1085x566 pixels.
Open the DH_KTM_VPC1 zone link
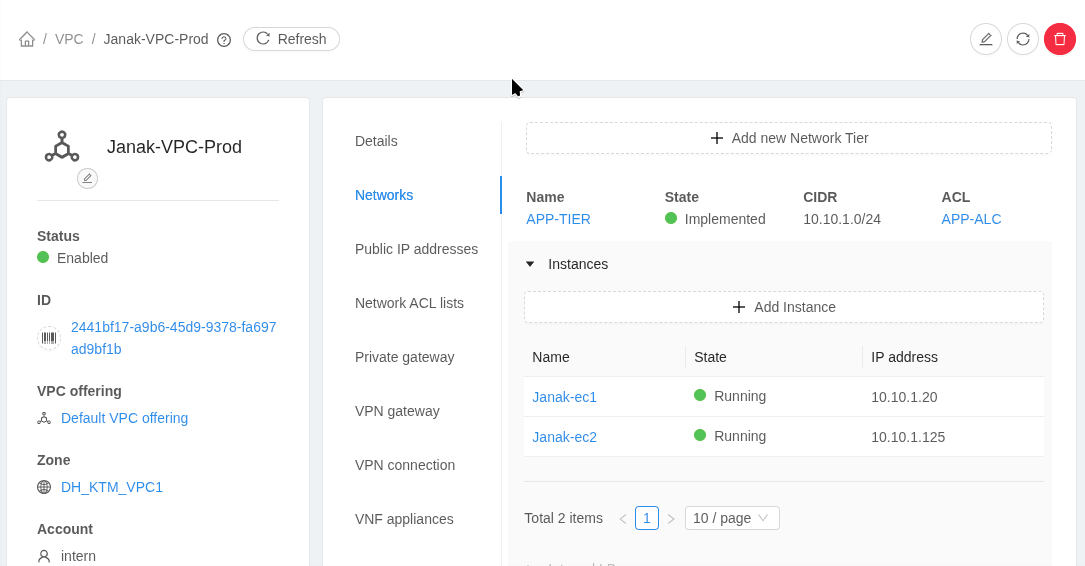(x=112, y=487)
